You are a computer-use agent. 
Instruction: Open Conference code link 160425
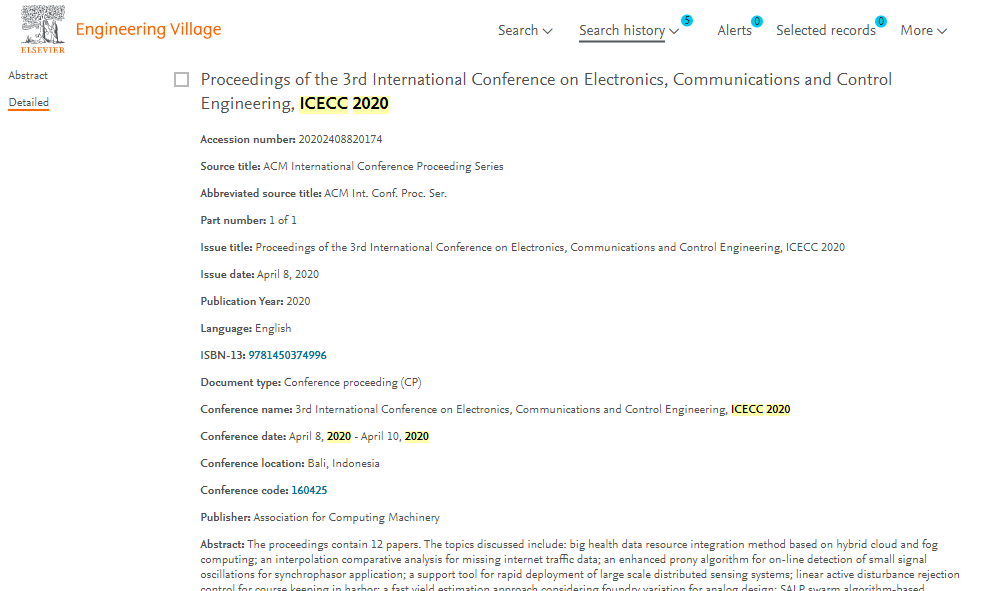tap(309, 491)
